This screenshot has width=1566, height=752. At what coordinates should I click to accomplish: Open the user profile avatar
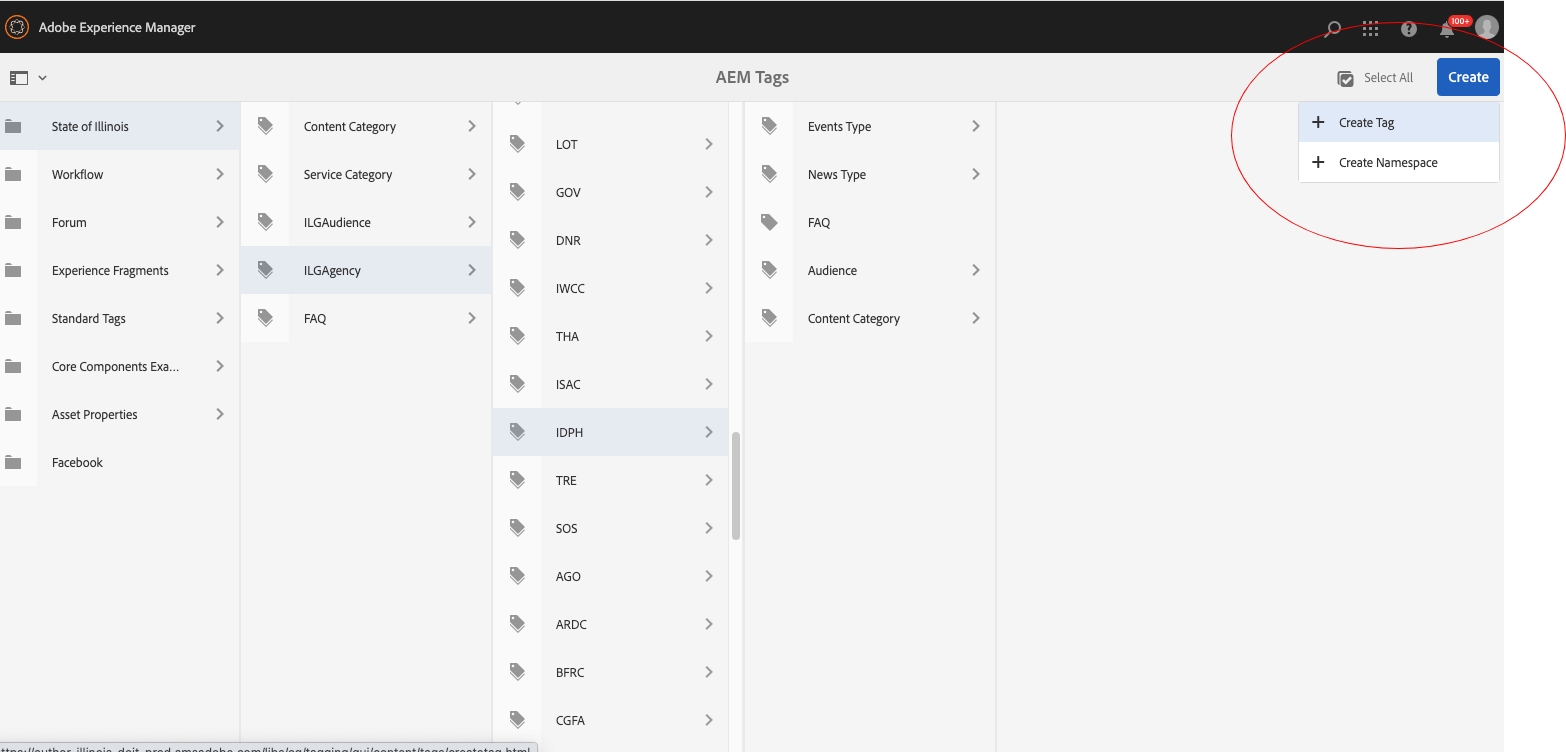[x=1485, y=27]
